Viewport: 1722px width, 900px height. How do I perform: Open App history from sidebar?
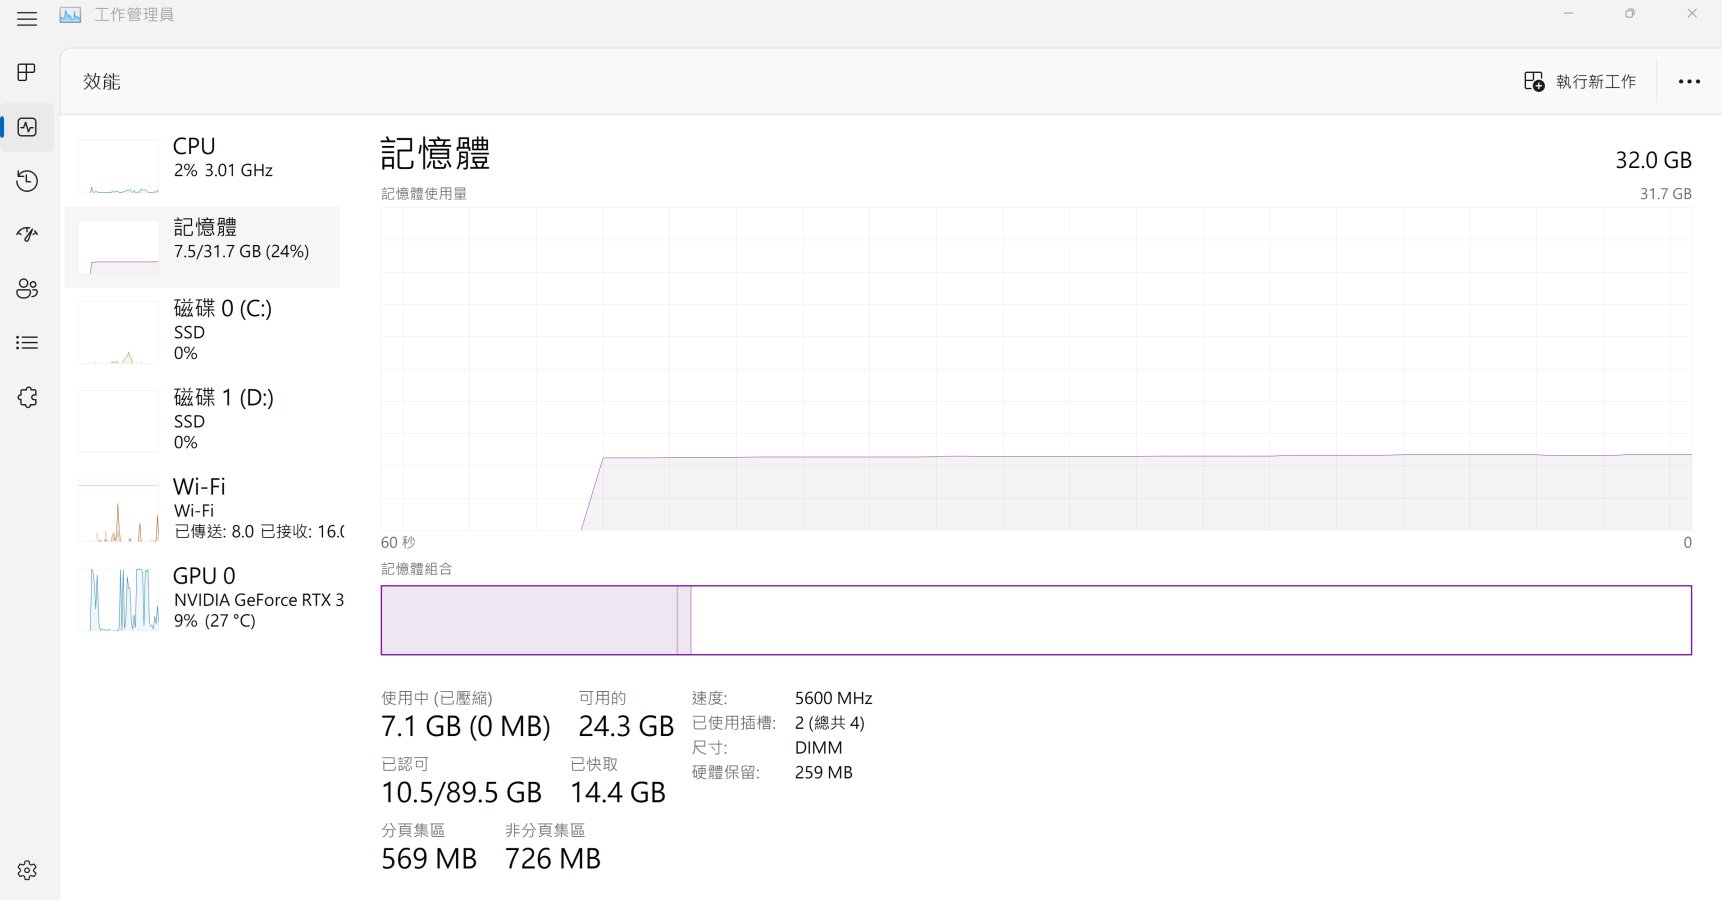point(27,181)
